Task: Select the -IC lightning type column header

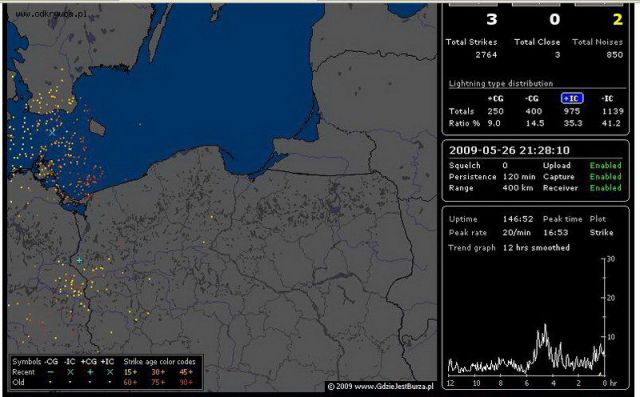Action: click(x=607, y=98)
